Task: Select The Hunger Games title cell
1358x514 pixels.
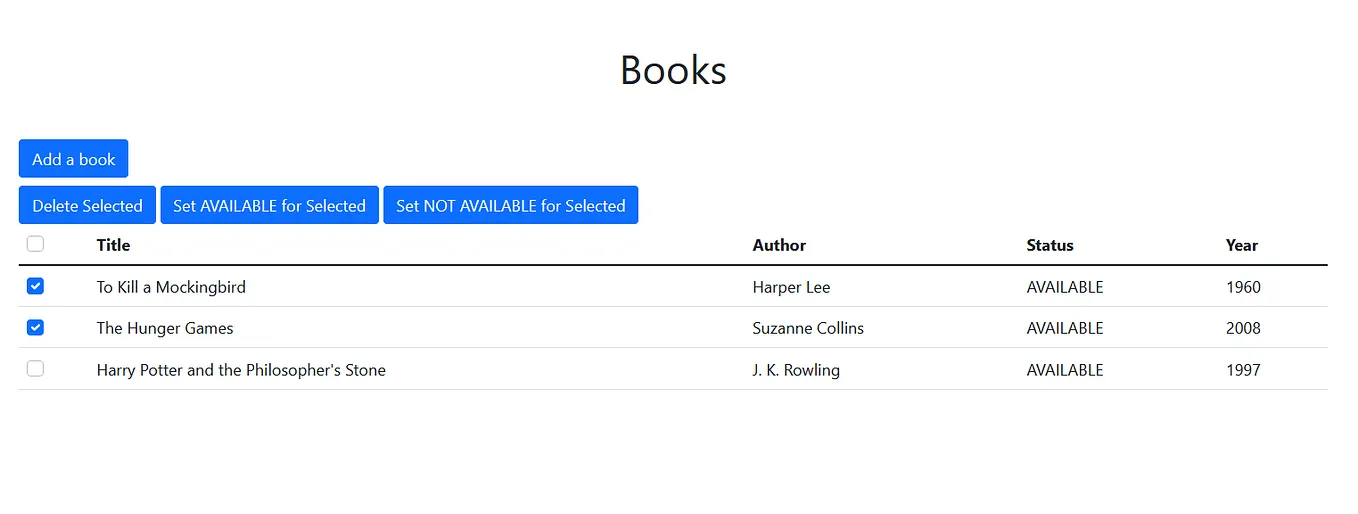Action: [165, 328]
